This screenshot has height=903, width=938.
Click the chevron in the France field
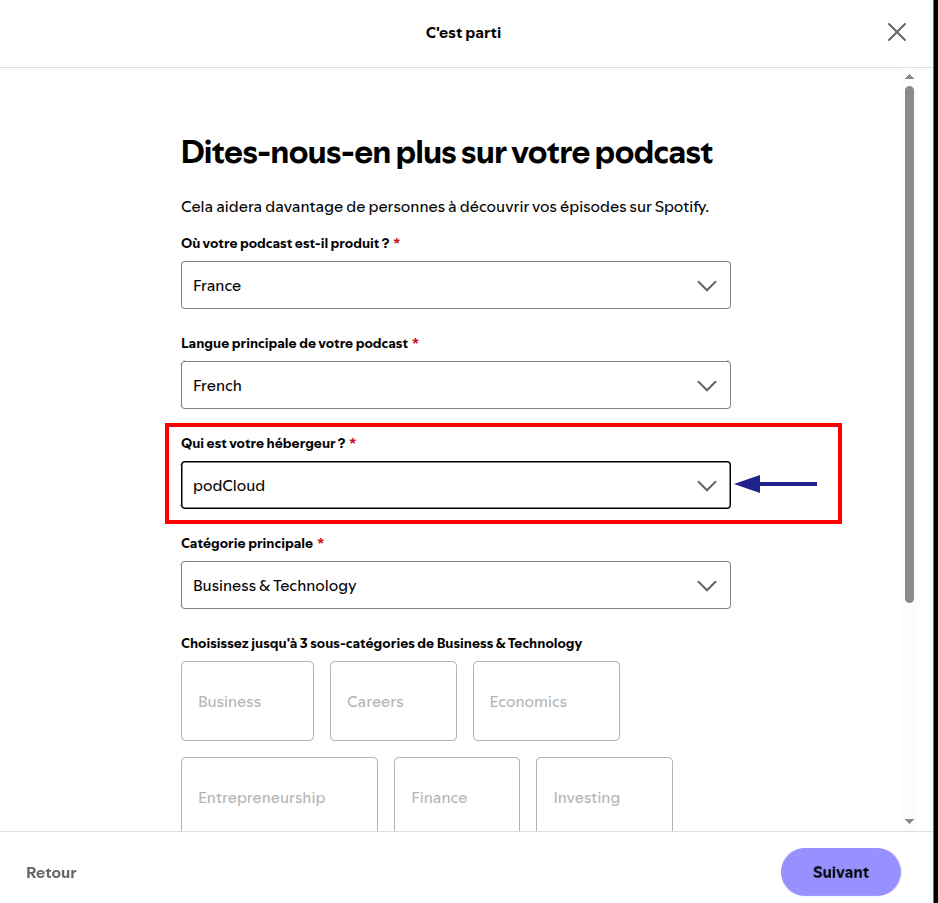[x=706, y=286]
